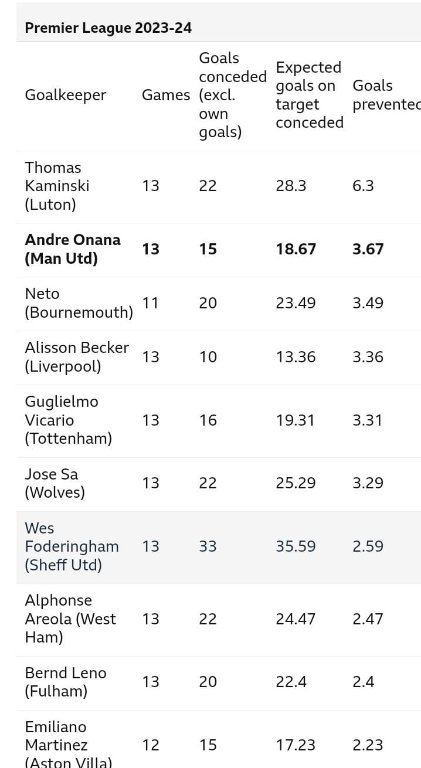Image resolution: width=421 pixels, height=768 pixels.
Task: Click Foderingham's 33 goals conceded value
Action: tap(208, 547)
